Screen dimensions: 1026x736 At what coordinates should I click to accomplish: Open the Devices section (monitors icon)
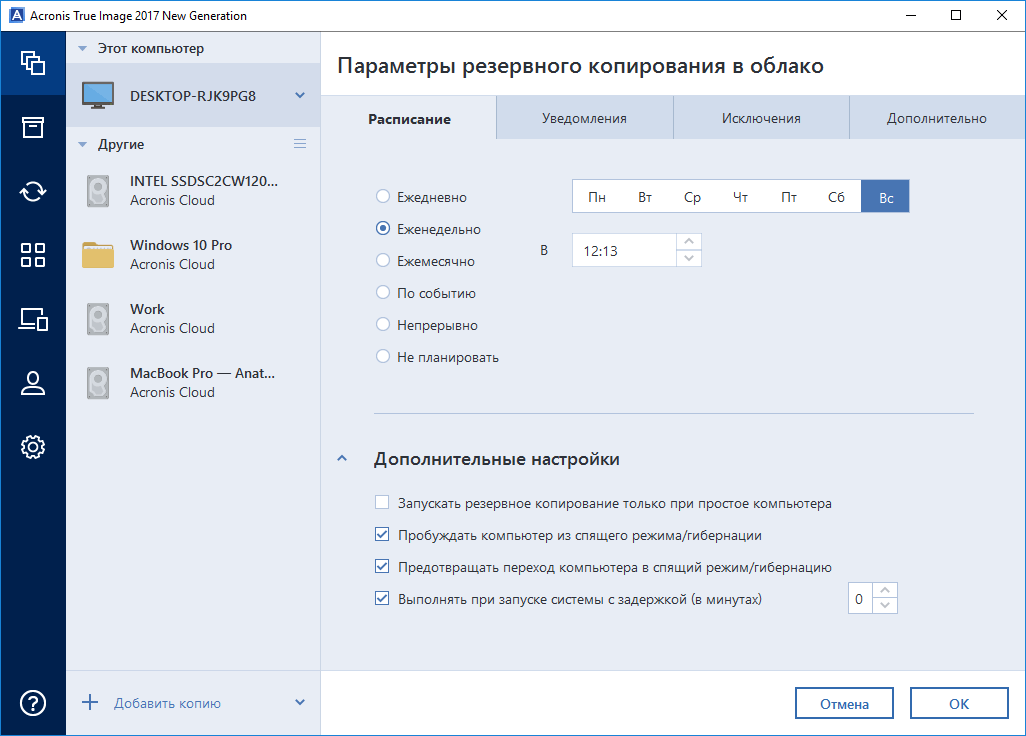click(x=33, y=320)
